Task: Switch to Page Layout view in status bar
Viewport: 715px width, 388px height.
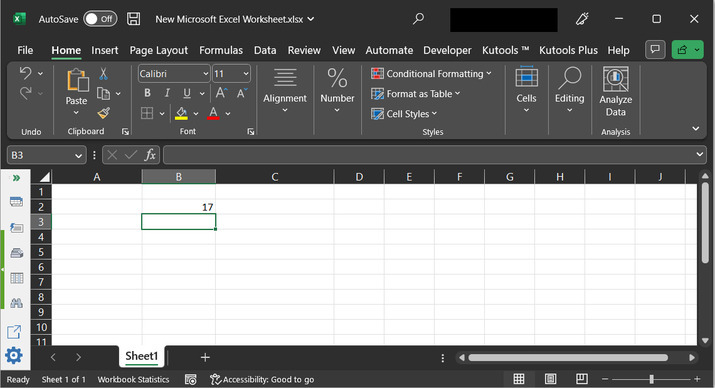Action: coord(550,379)
